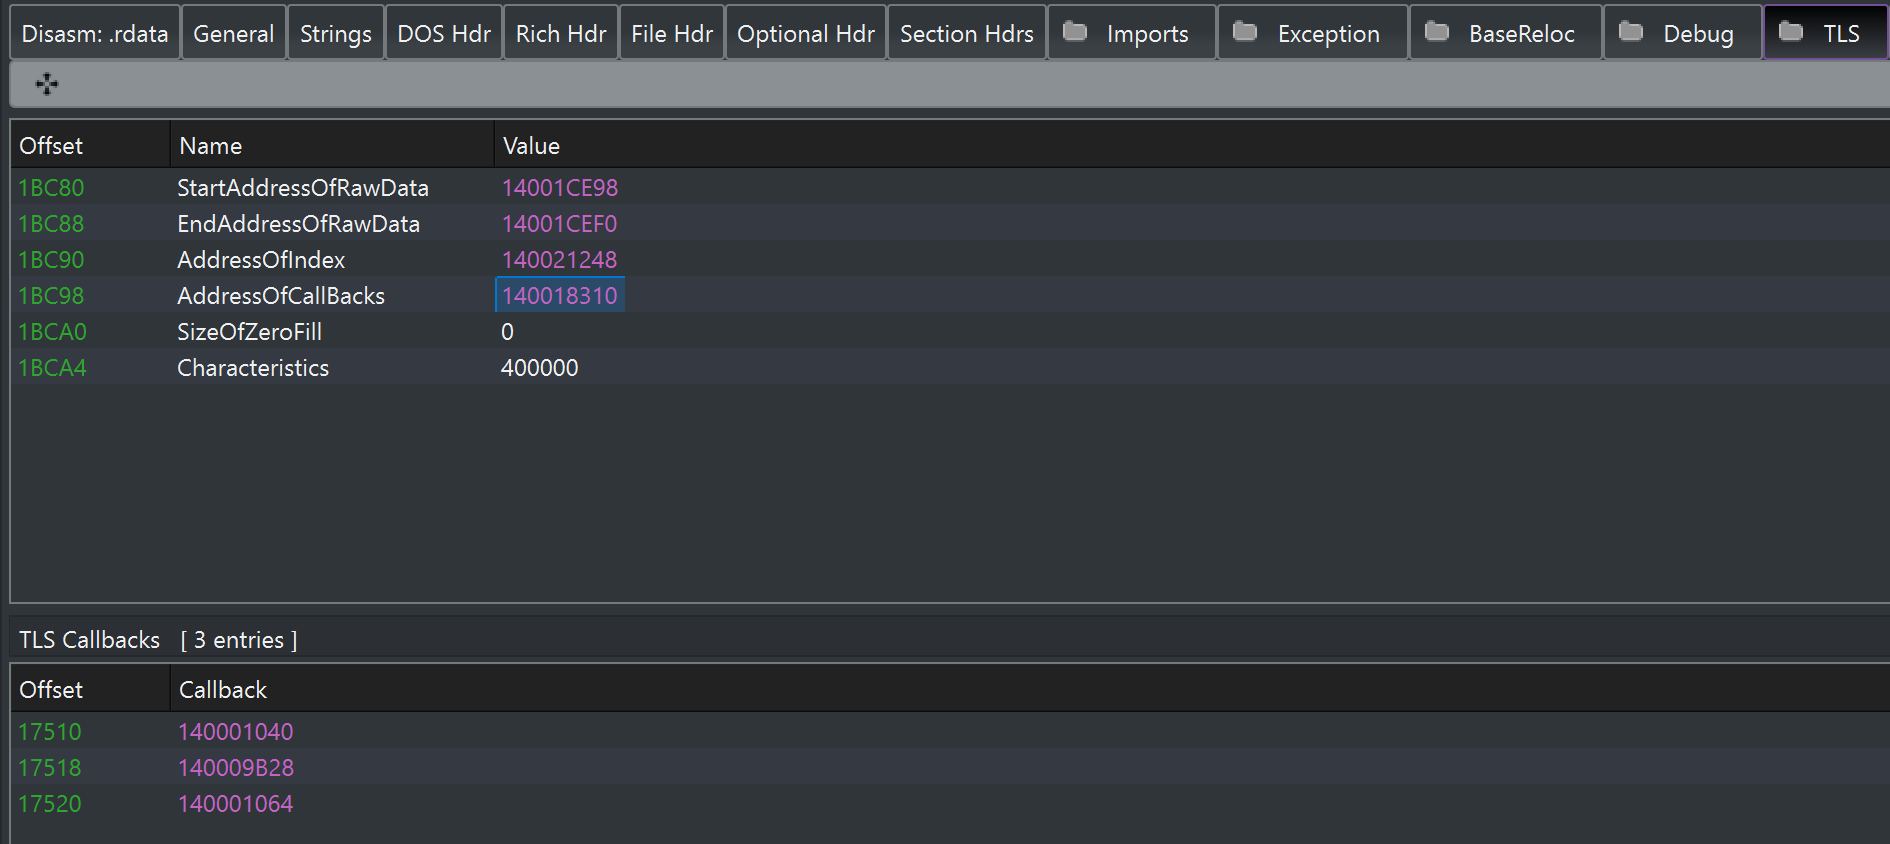Click callback offset 17510
This screenshot has width=1890, height=844.
pos(50,732)
